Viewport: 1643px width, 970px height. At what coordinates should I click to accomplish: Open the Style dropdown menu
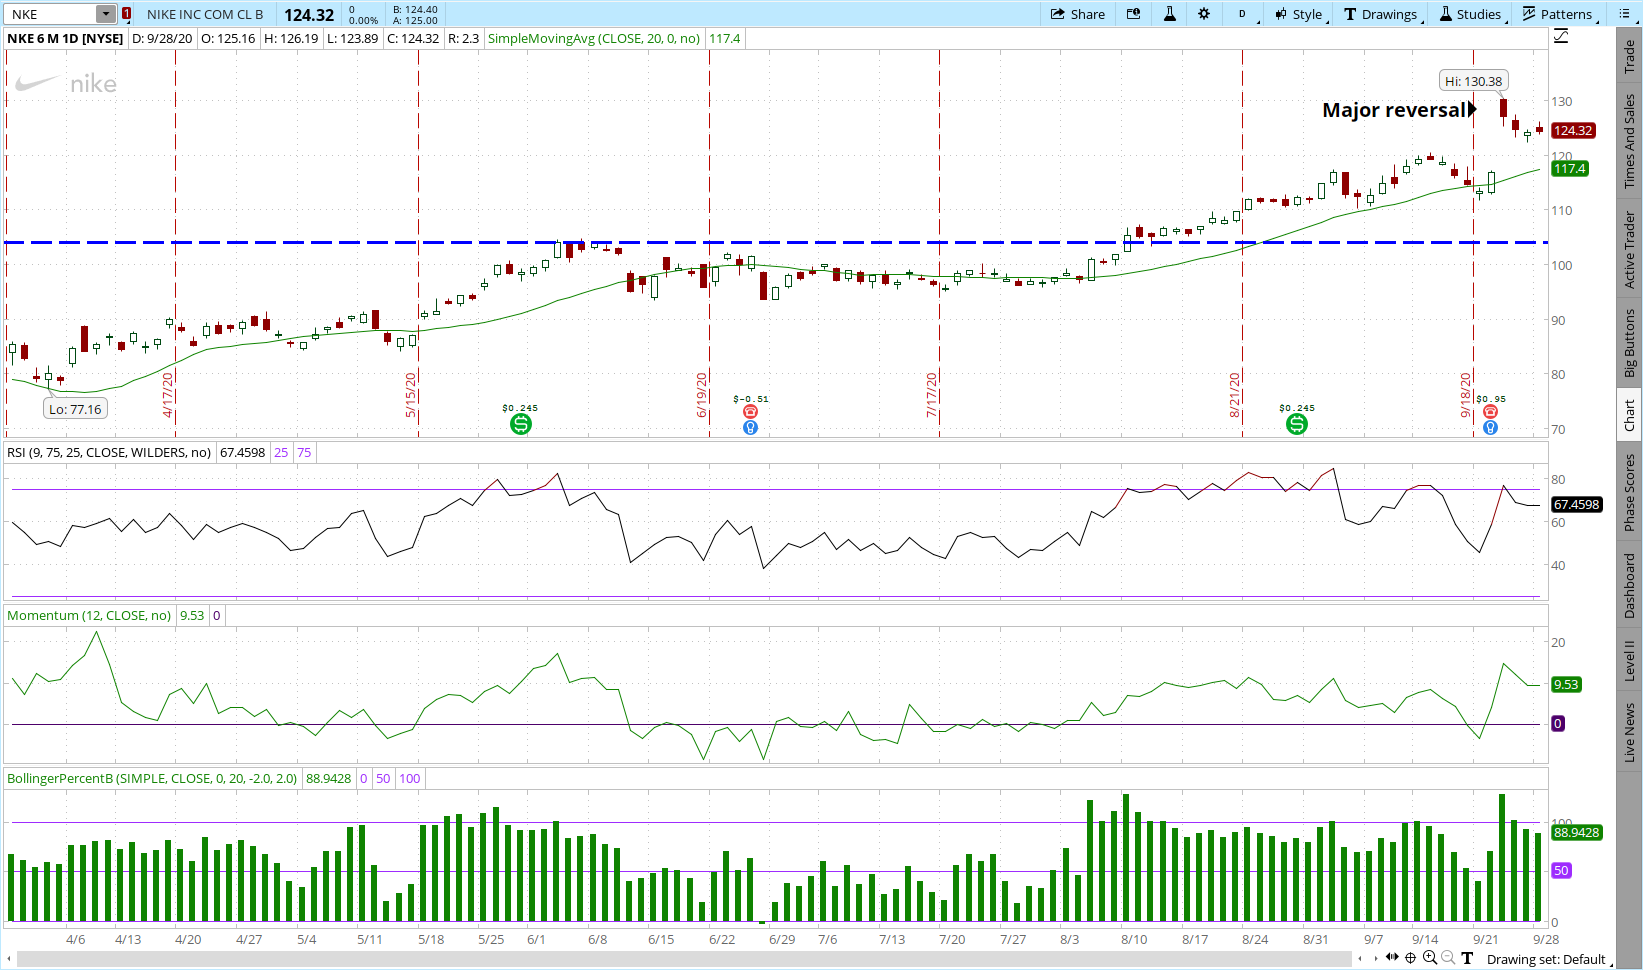coord(1299,14)
